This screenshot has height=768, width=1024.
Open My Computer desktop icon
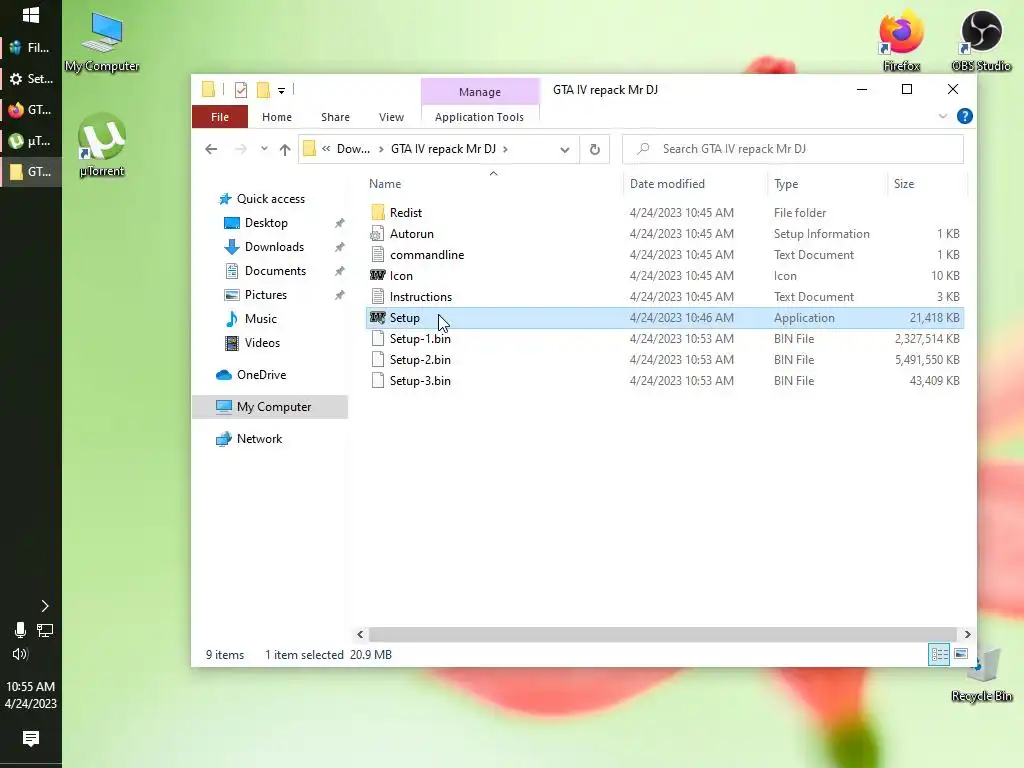[102, 41]
